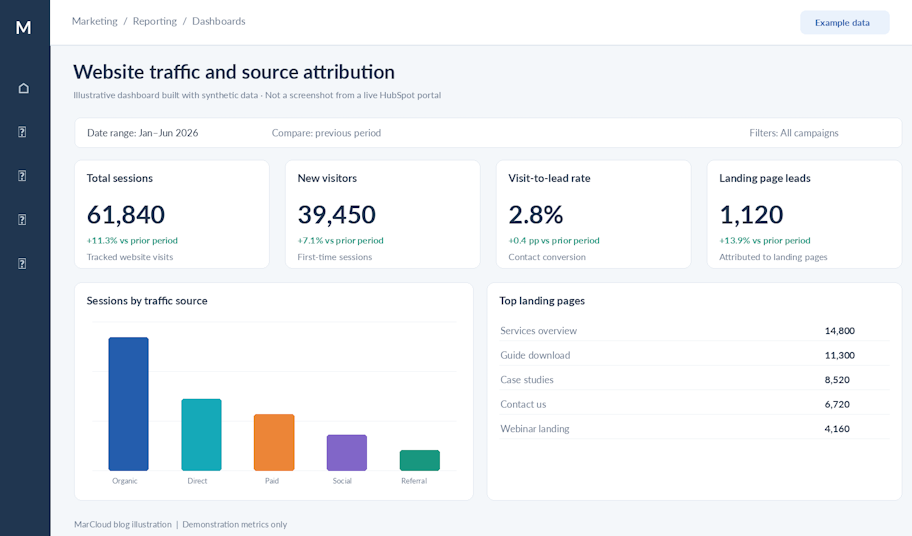Screen dimensions: 912x536
Task: Click the 'Top landing pages' heading
Action: pos(542,301)
